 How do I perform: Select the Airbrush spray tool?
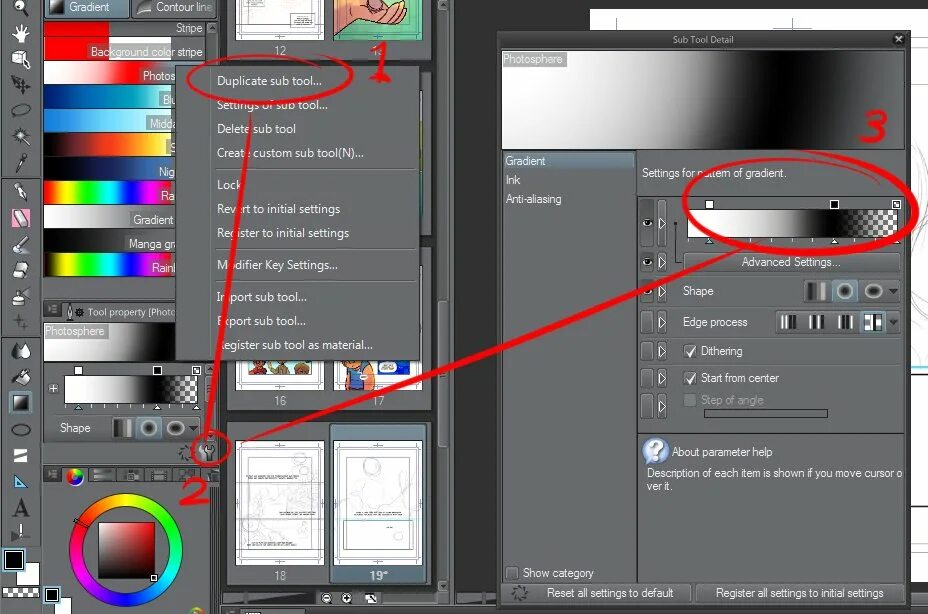pyautogui.click(x=21, y=295)
